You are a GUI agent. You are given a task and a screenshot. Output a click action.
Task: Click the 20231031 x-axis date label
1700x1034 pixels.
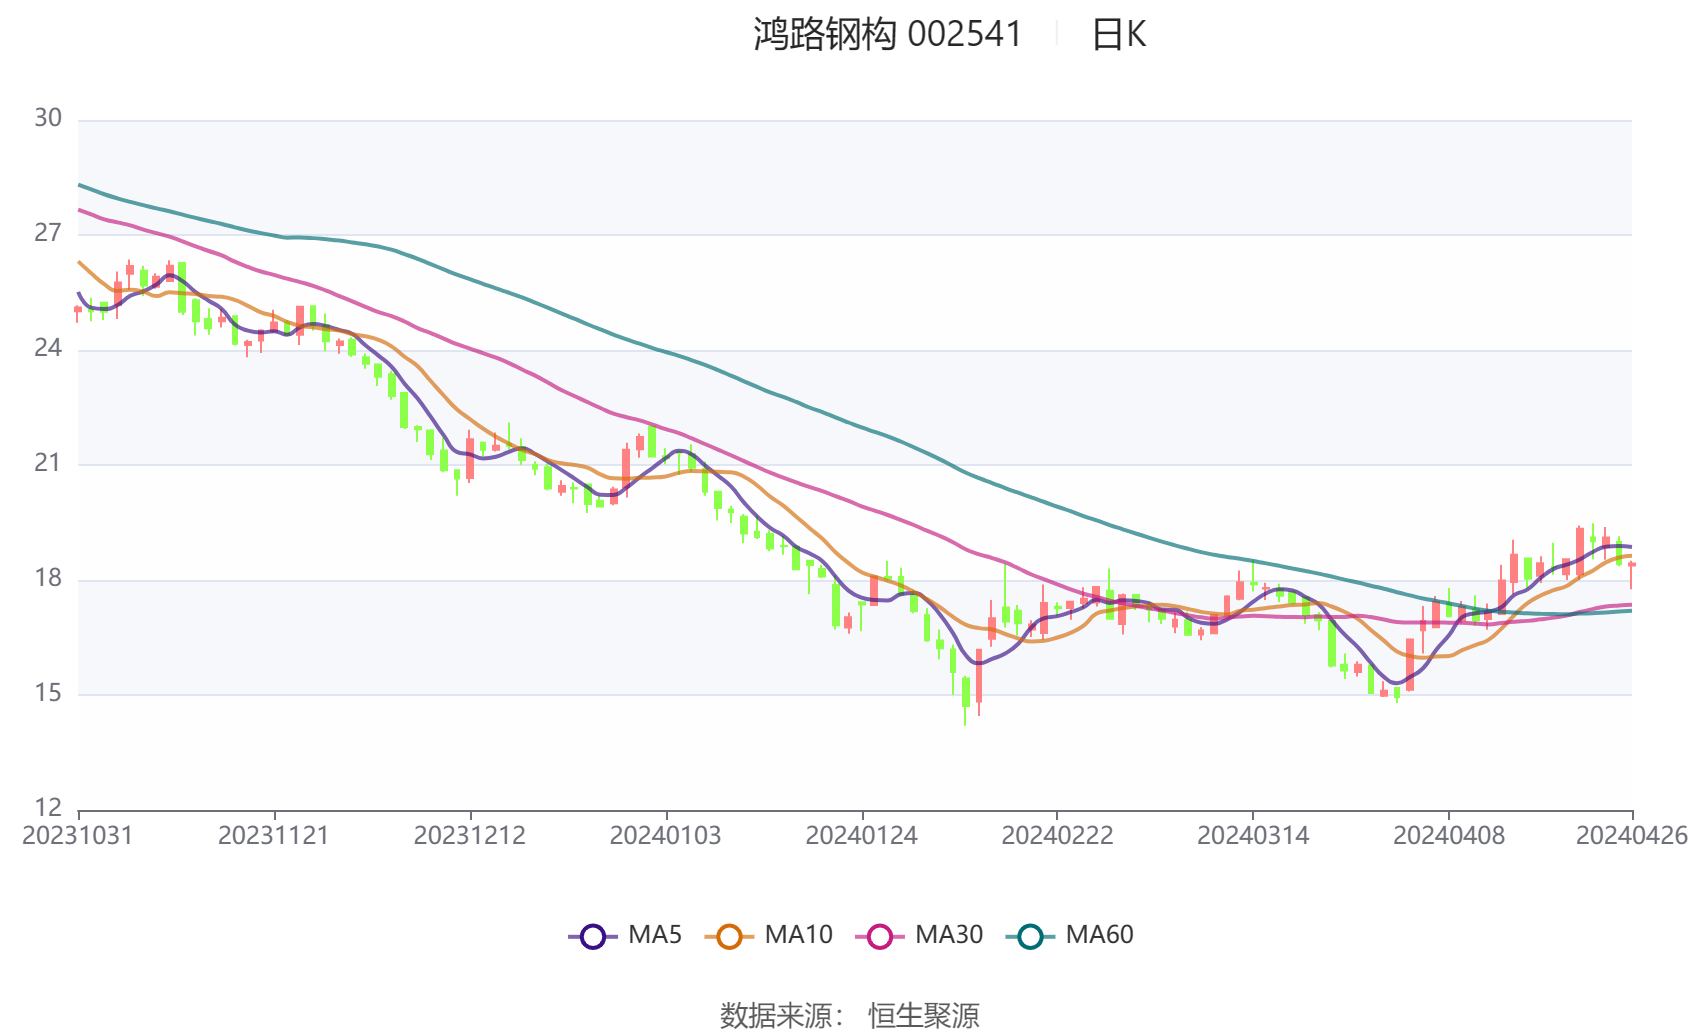coord(78,836)
